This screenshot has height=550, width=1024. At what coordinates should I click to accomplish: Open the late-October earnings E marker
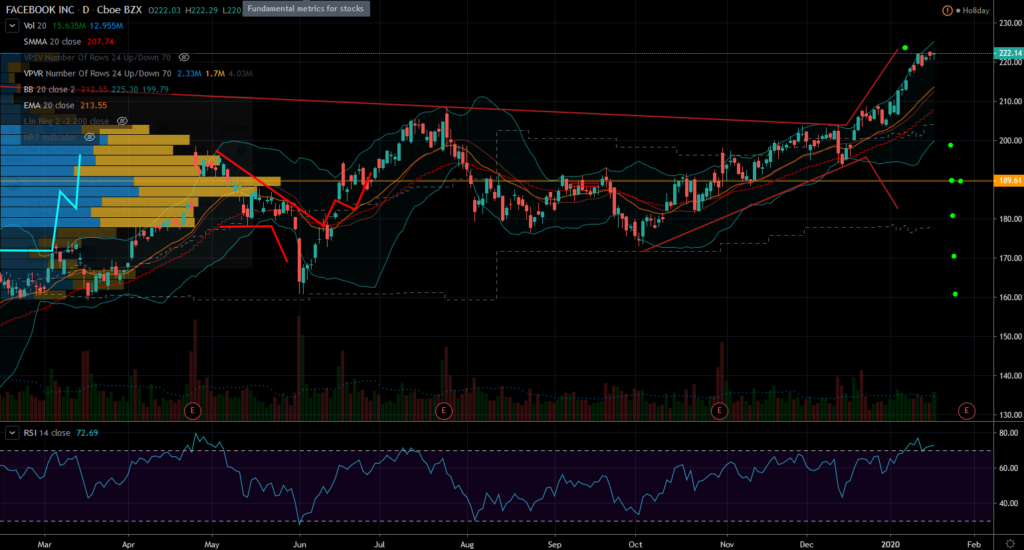[719, 411]
